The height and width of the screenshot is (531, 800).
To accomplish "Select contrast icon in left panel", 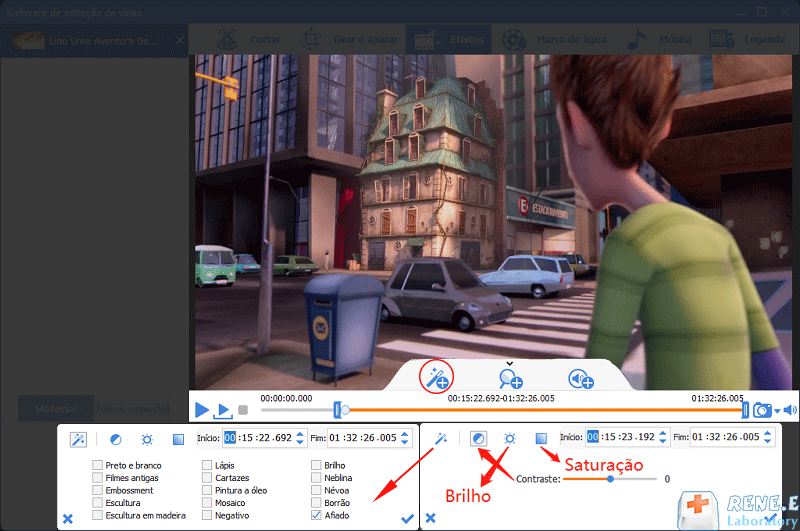I will tap(116, 439).
